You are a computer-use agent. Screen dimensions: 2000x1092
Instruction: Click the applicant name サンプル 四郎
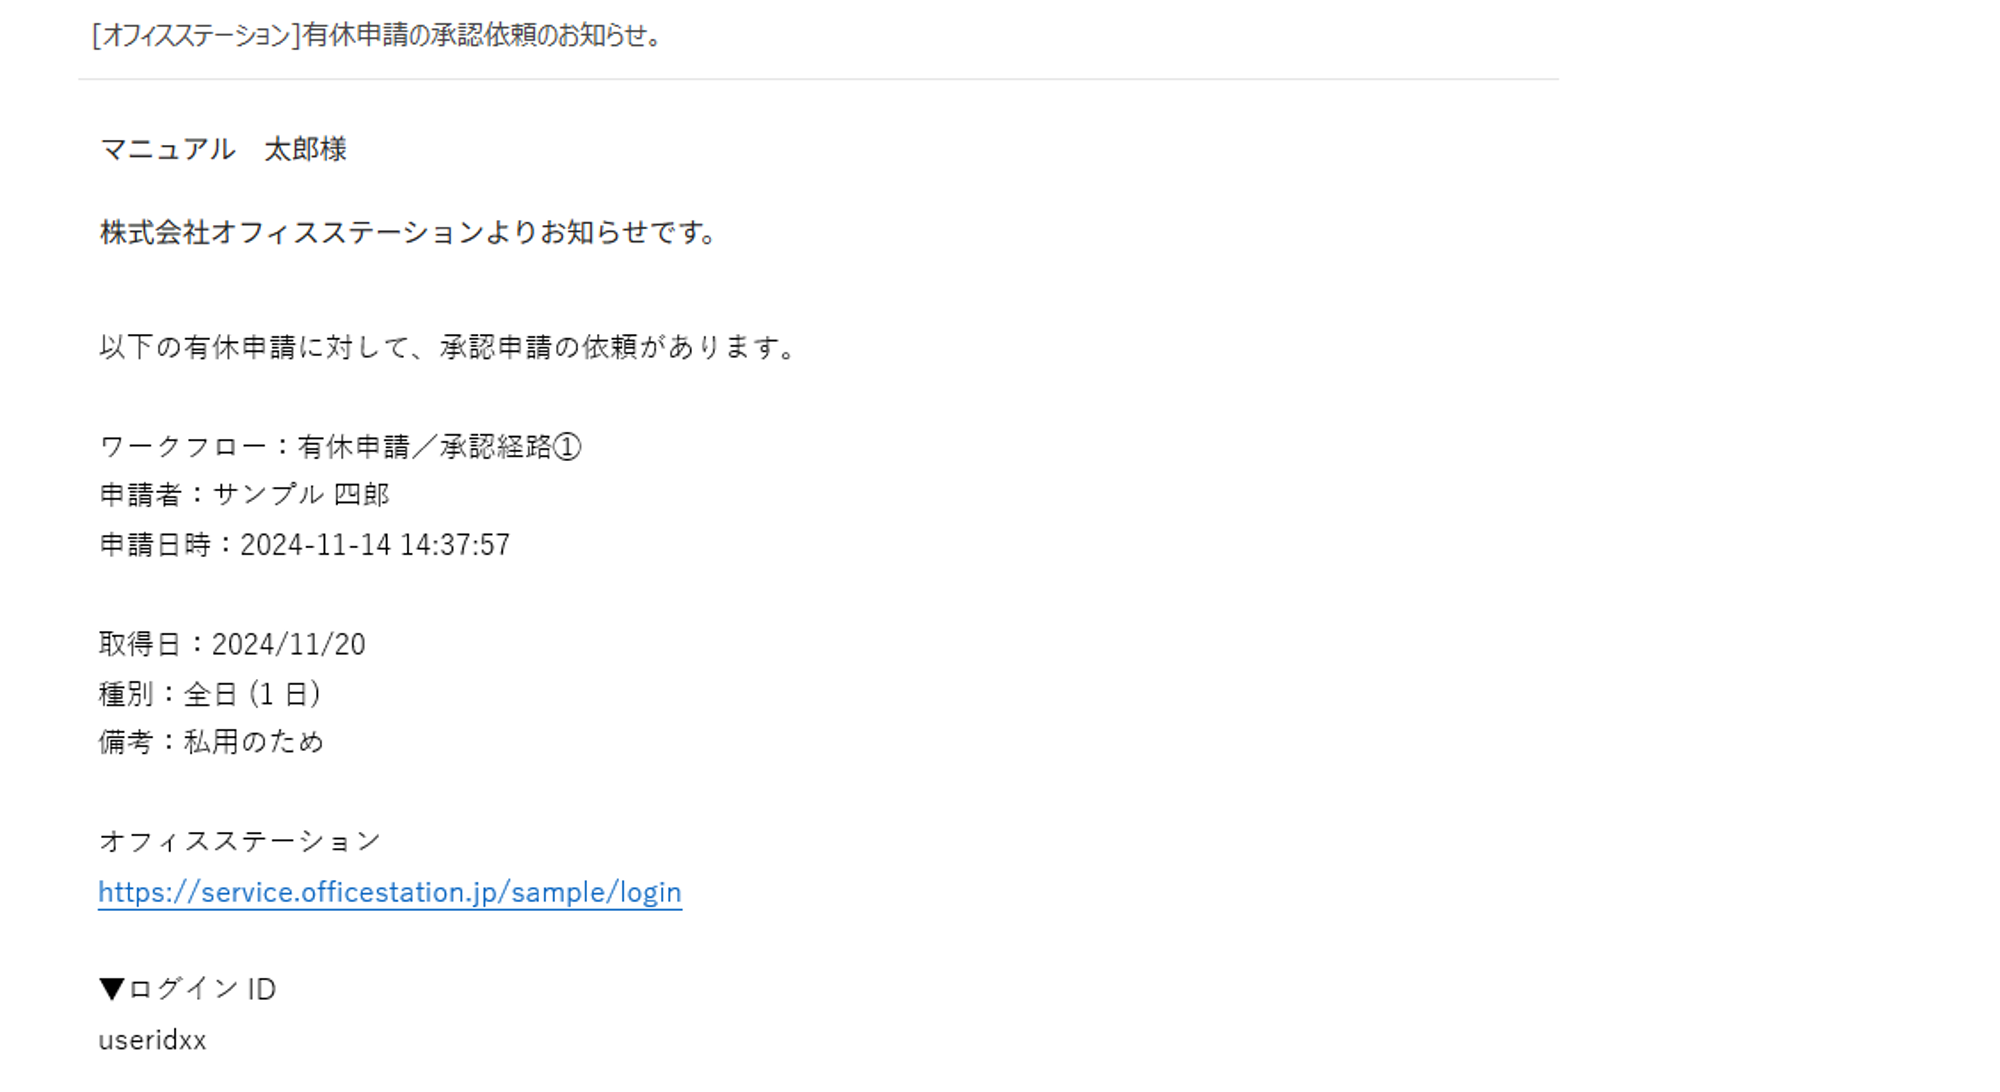coord(301,495)
